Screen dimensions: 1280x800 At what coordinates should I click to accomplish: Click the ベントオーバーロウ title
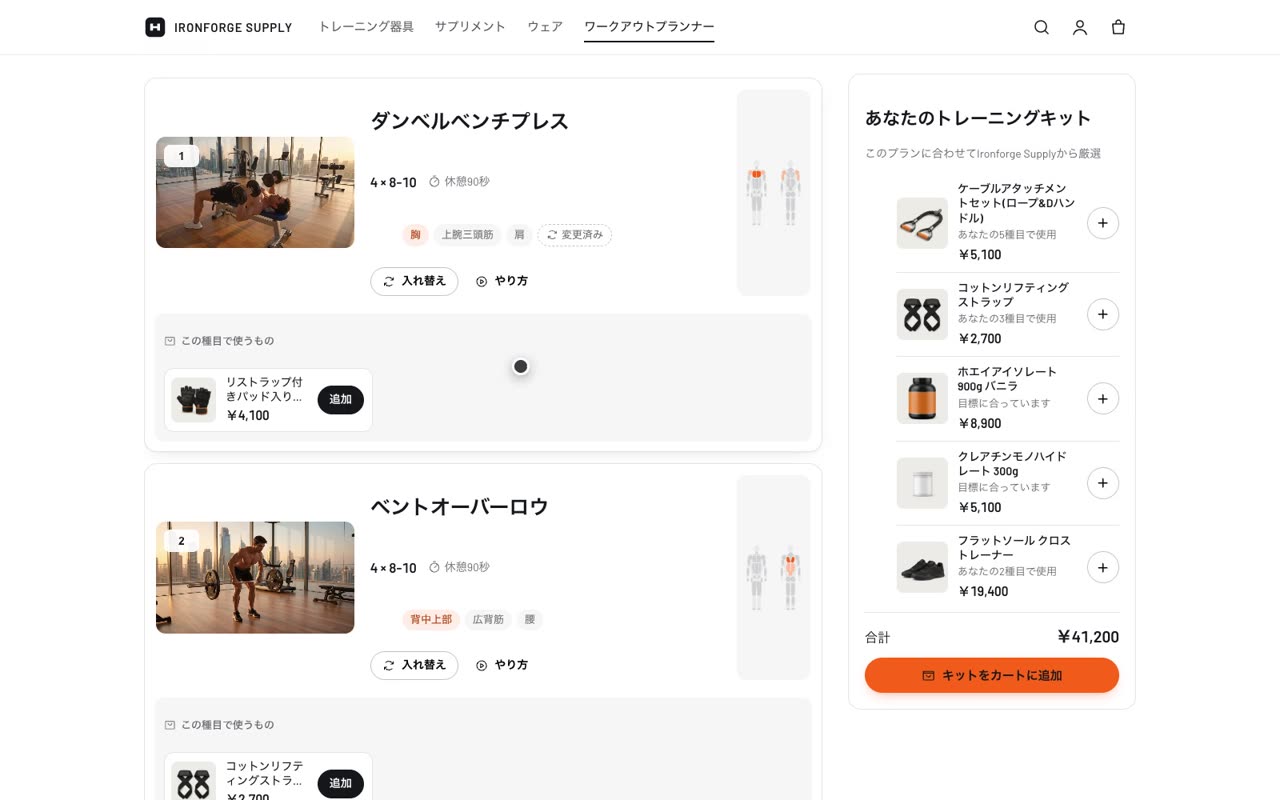[459, 507]
